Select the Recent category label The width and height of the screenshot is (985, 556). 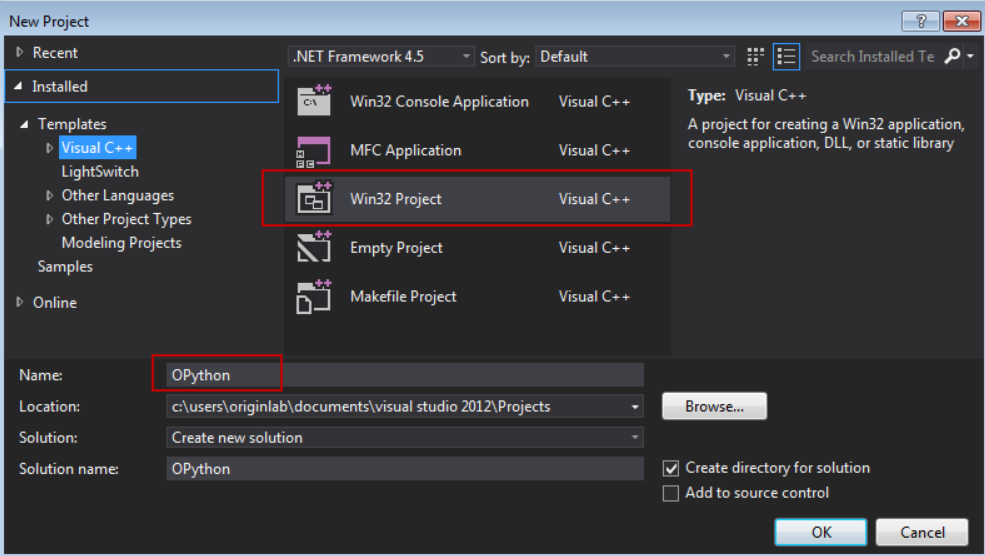click(x=55, y=52)
